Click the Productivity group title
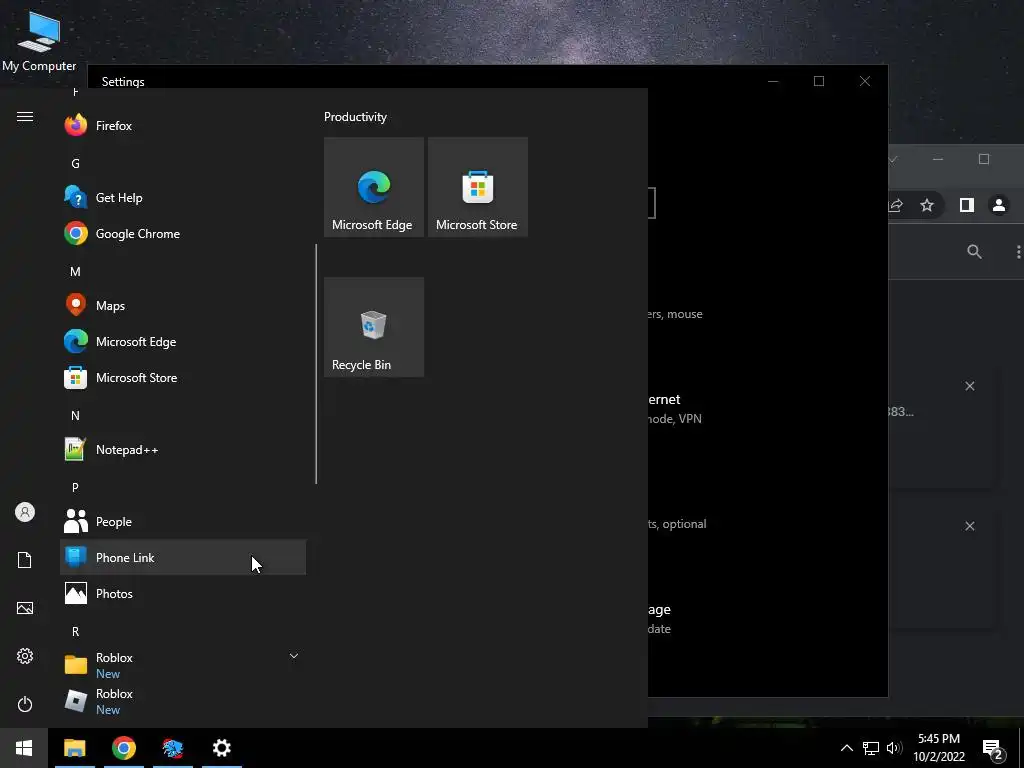Viewport: 1024px width, 768px height. pyautogui.click(x=355, y=117)
